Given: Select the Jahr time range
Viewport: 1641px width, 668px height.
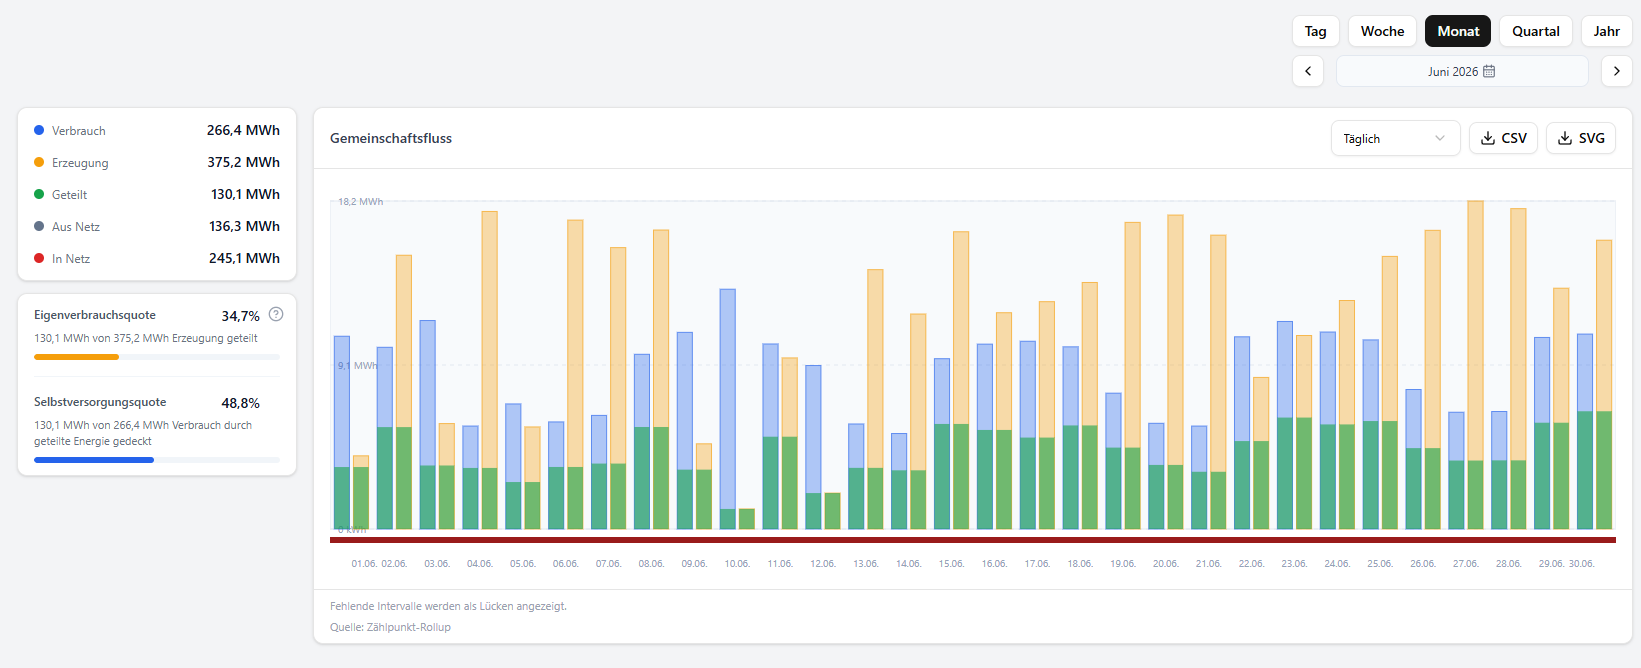Looking at the screenshot, I should 1606,31.
